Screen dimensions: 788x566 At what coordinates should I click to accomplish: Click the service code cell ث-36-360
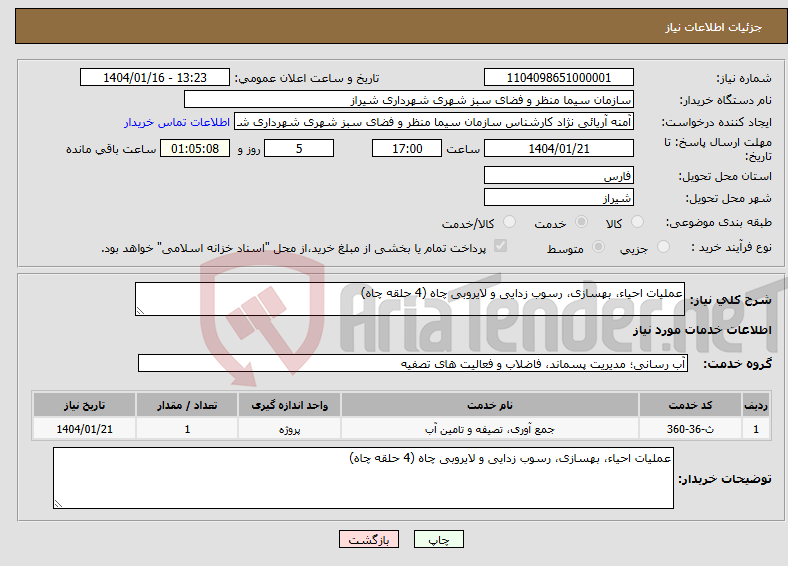pyautogui.click(x=690, y=429)
